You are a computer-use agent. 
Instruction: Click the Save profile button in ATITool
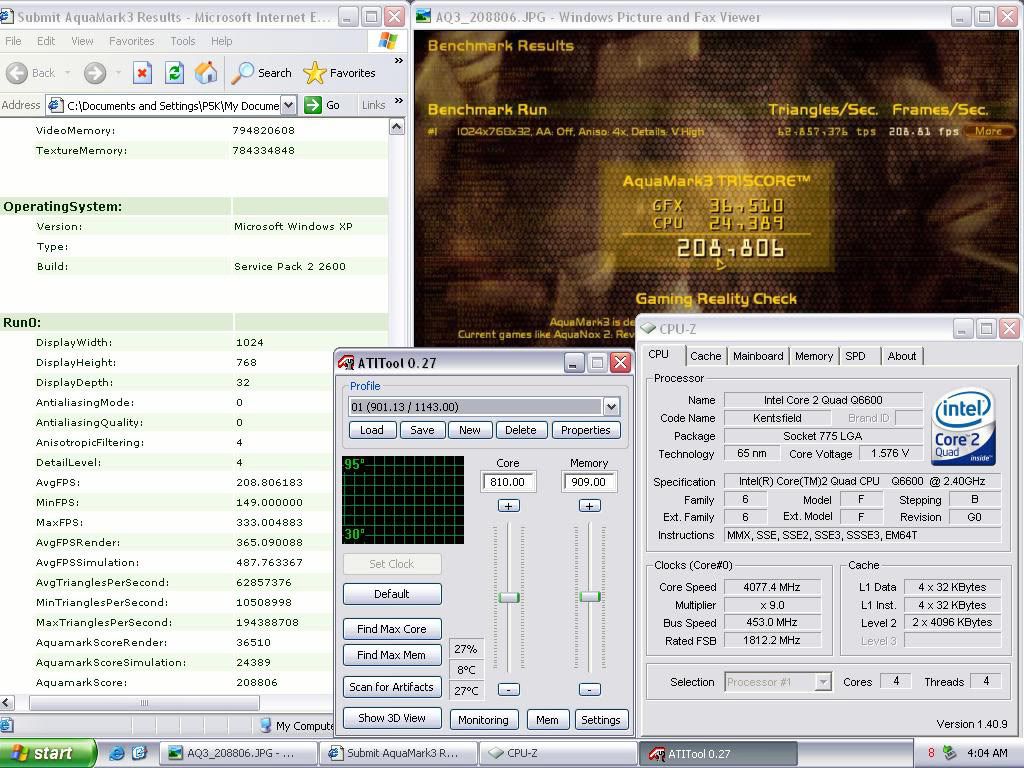422,430
